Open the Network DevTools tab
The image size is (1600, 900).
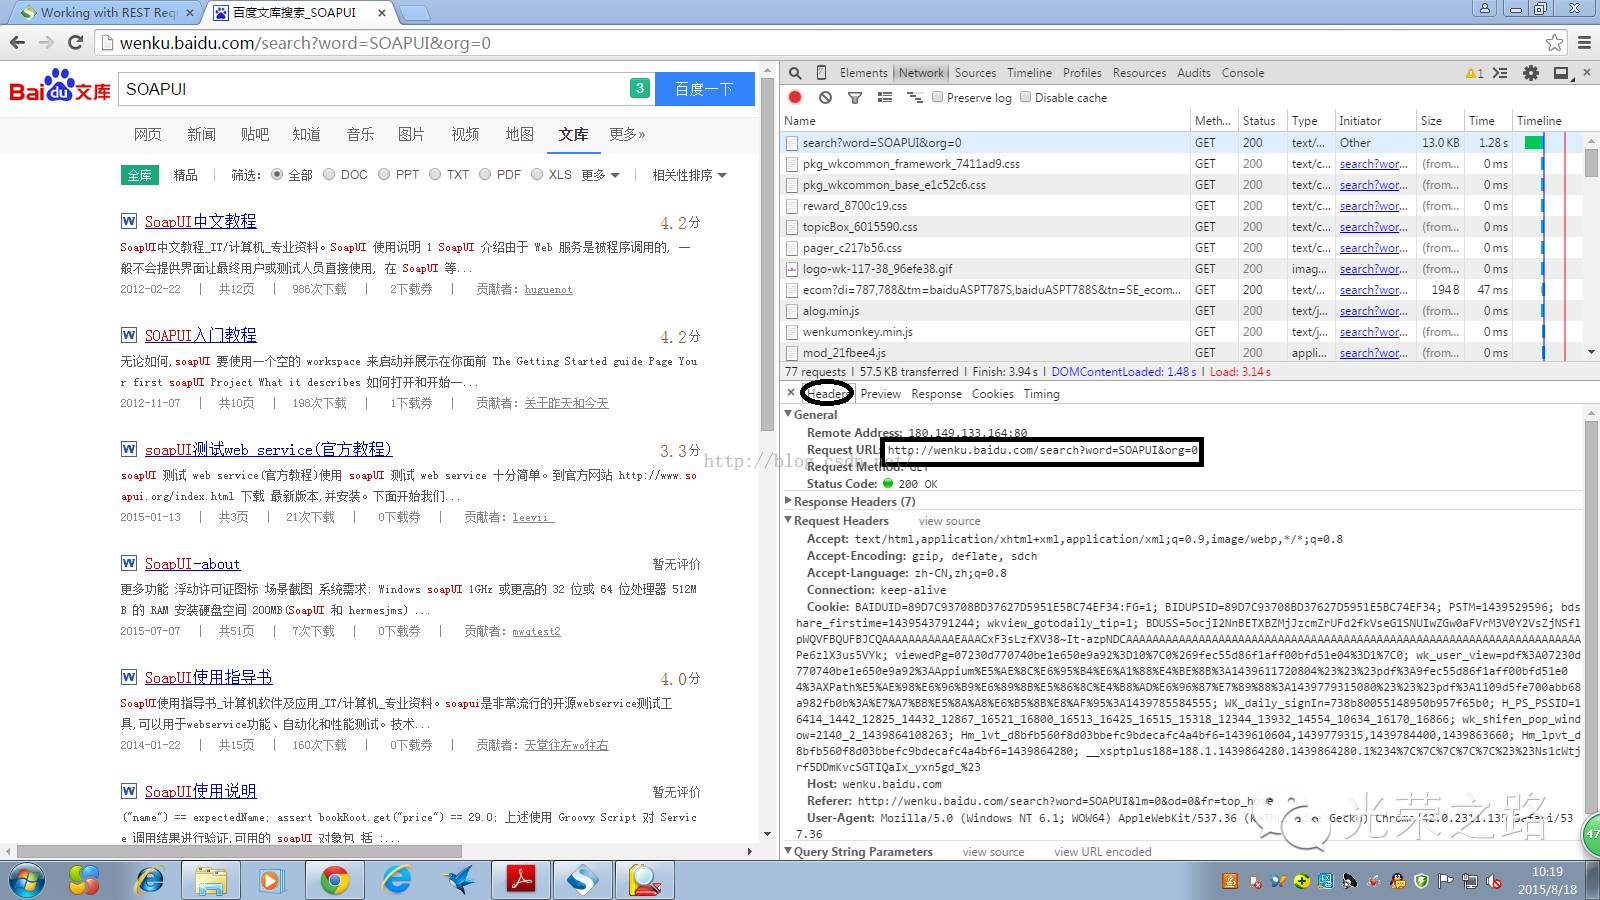coord(921,73)
